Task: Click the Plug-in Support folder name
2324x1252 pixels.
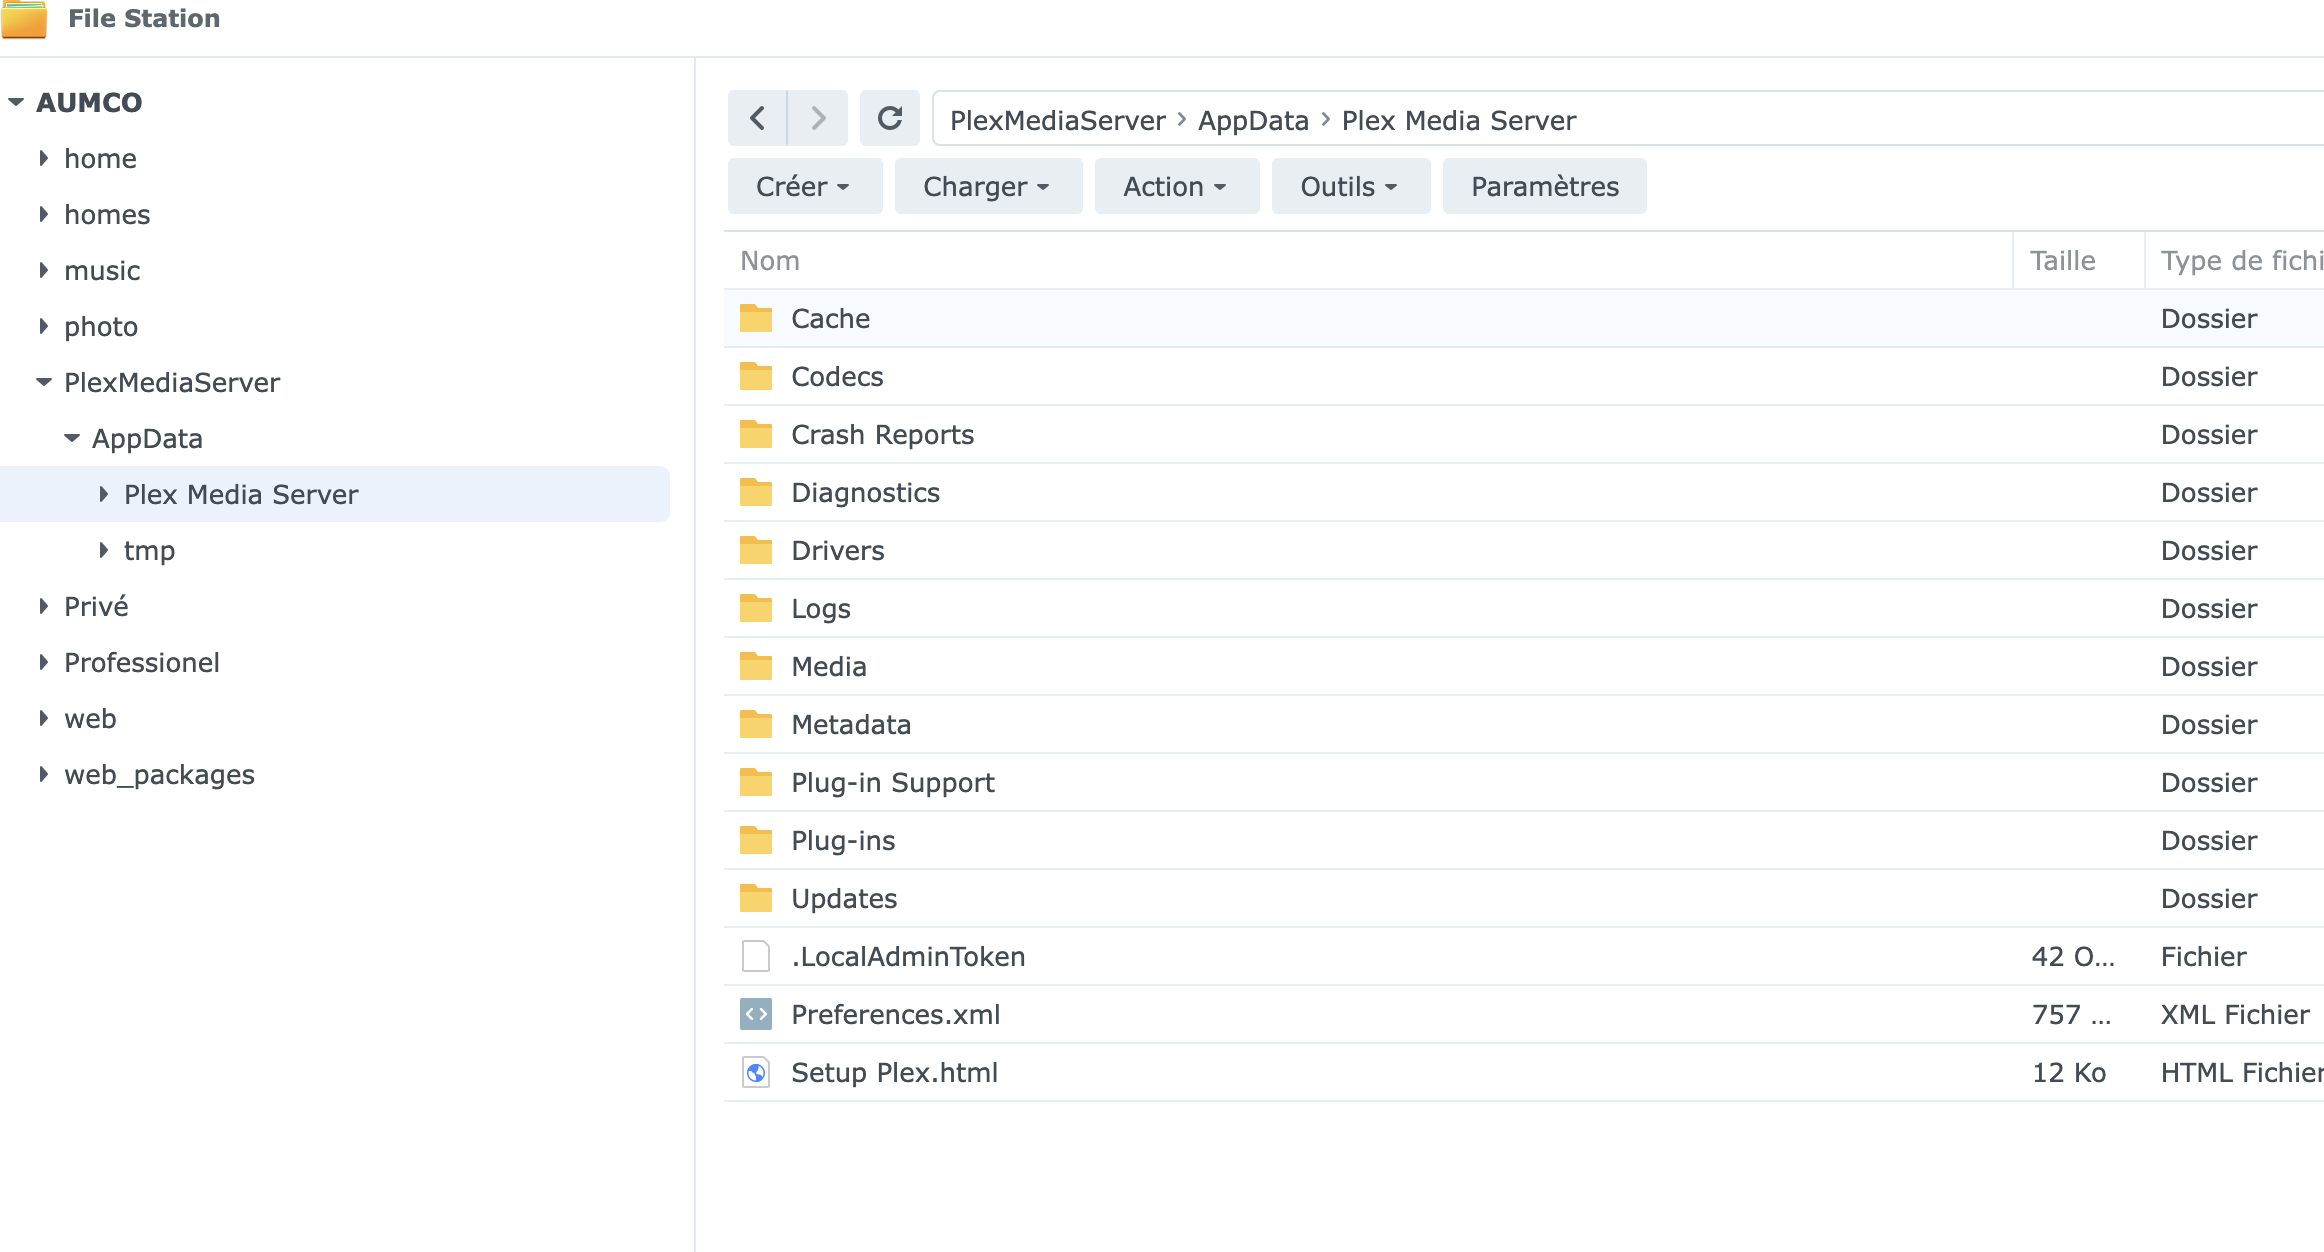Action: [892, 782]
